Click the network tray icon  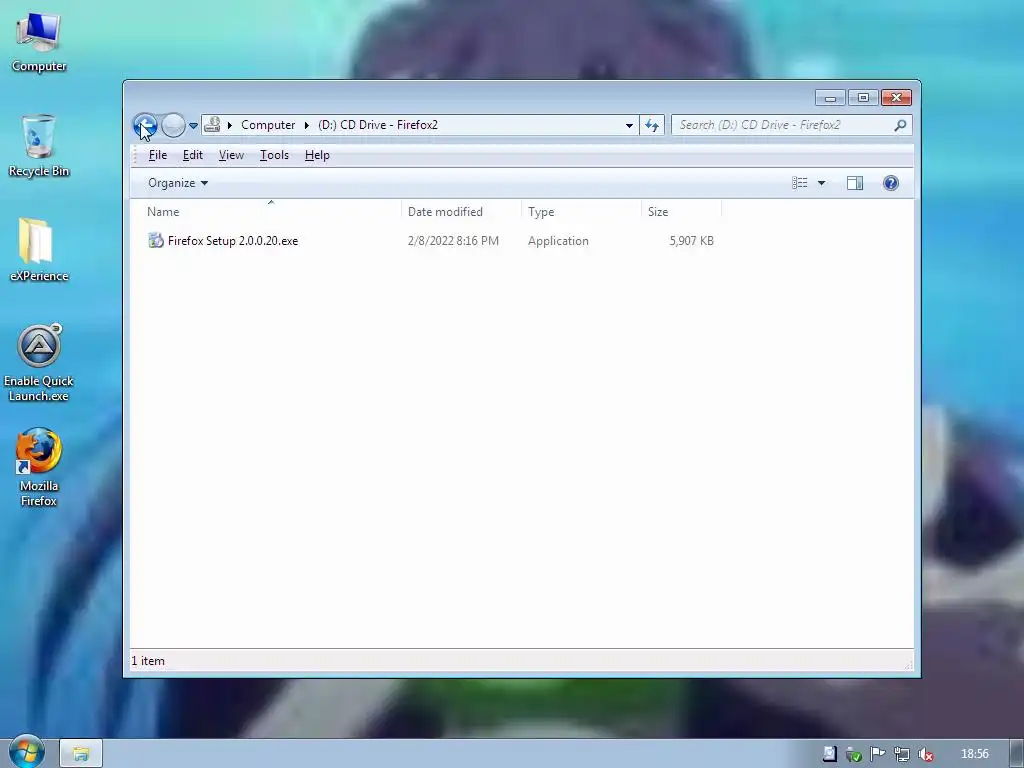[901, 754]
